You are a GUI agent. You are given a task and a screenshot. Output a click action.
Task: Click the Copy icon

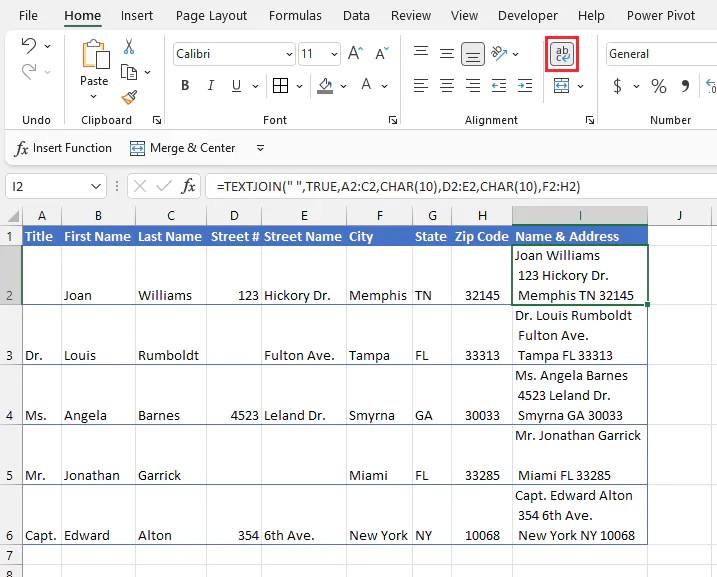click(x=129, y=72)
